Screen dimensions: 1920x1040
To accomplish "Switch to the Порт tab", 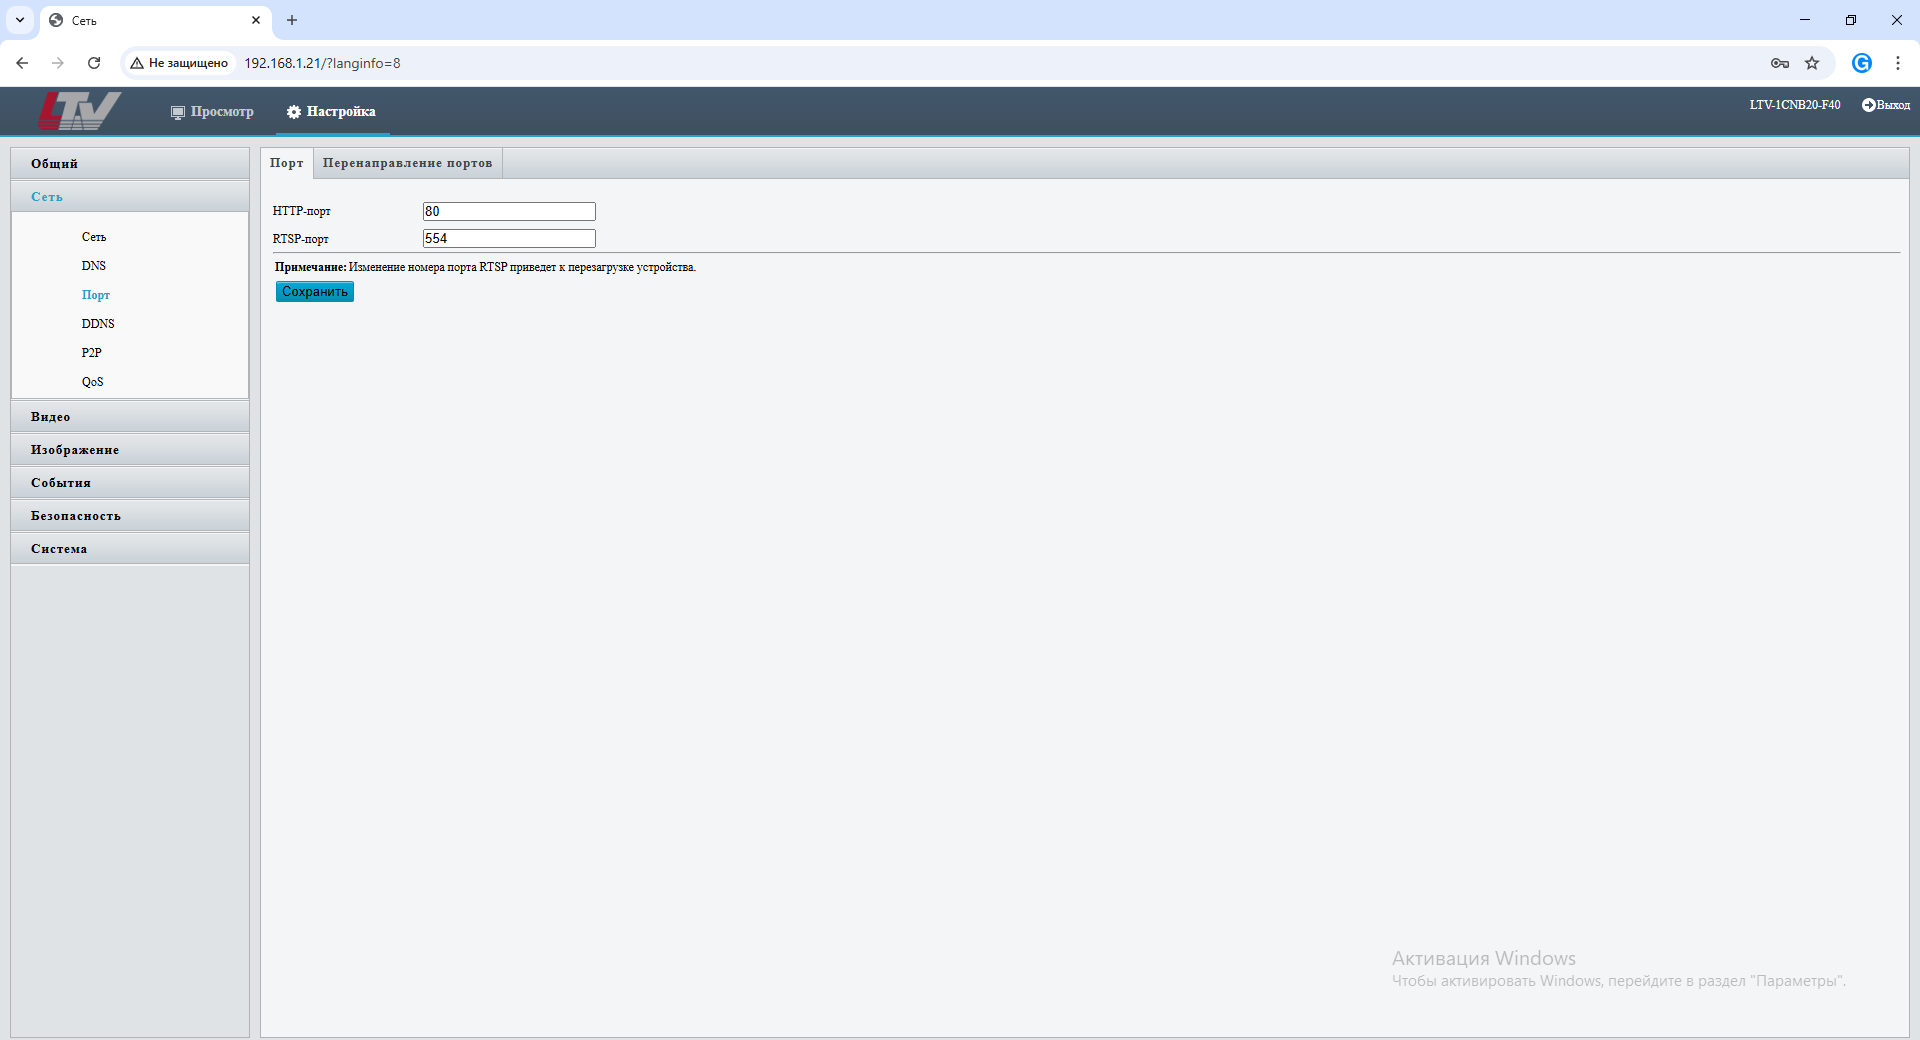I will point(287,163).
